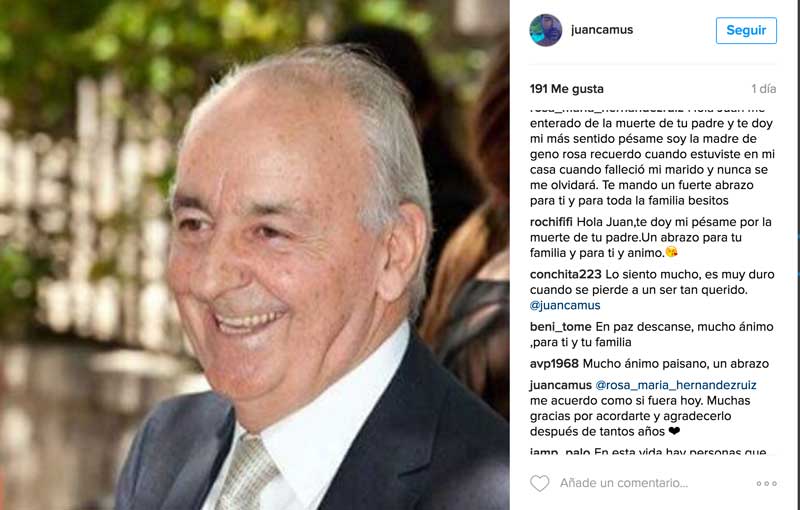Click the Seguir follow button
This screenshot has height=510, width=800.
[746, 30]
